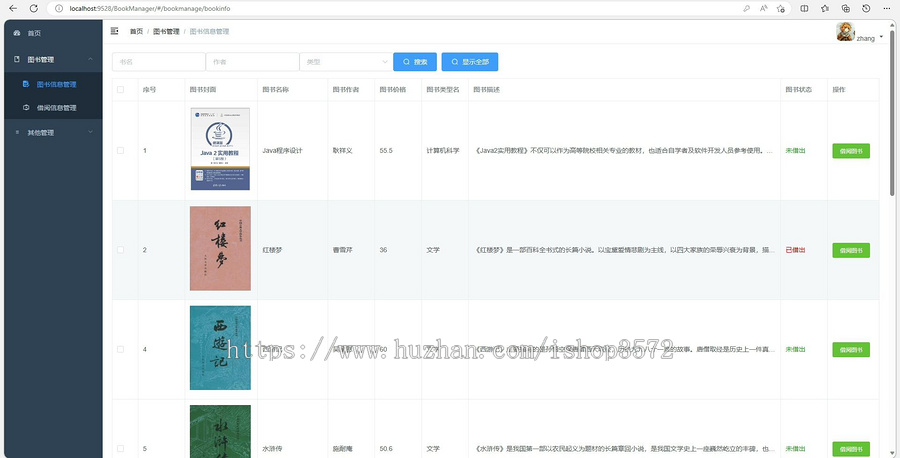This screenshot has width=900, height=458.
Task: Toggle select-all checkbox in table header
Action: 121,90
